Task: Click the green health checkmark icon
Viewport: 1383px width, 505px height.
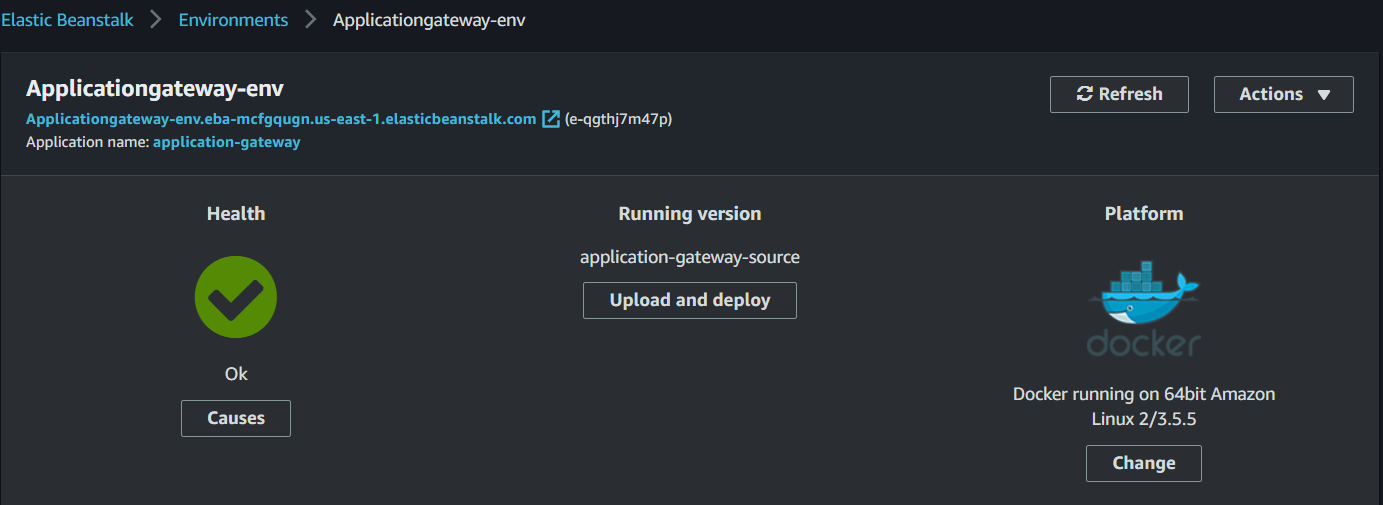Action: (236, 297)
